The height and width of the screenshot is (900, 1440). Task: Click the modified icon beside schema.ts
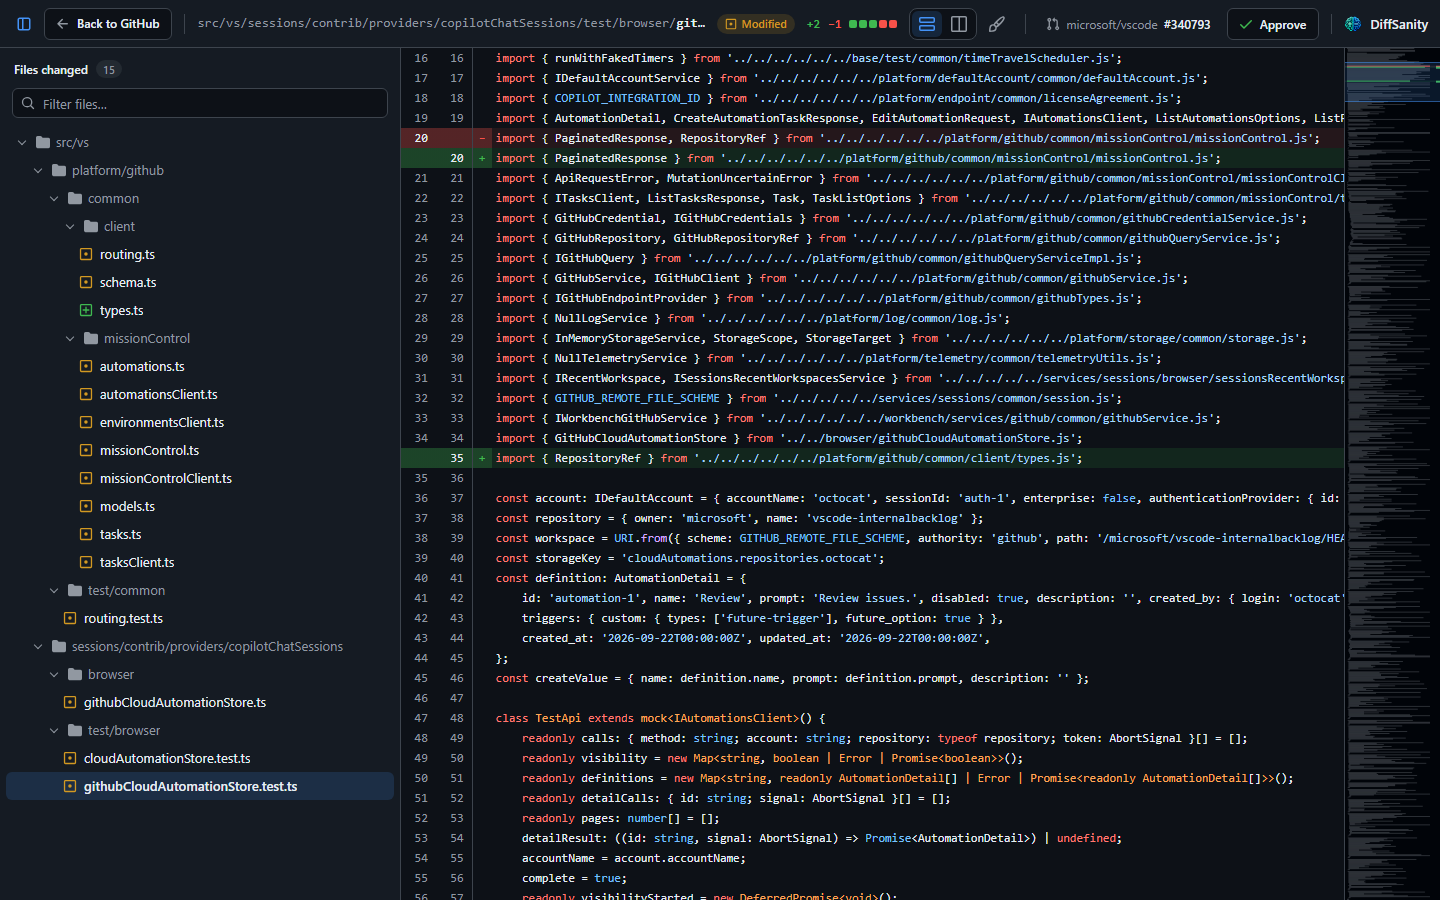[x=86, y=282]
